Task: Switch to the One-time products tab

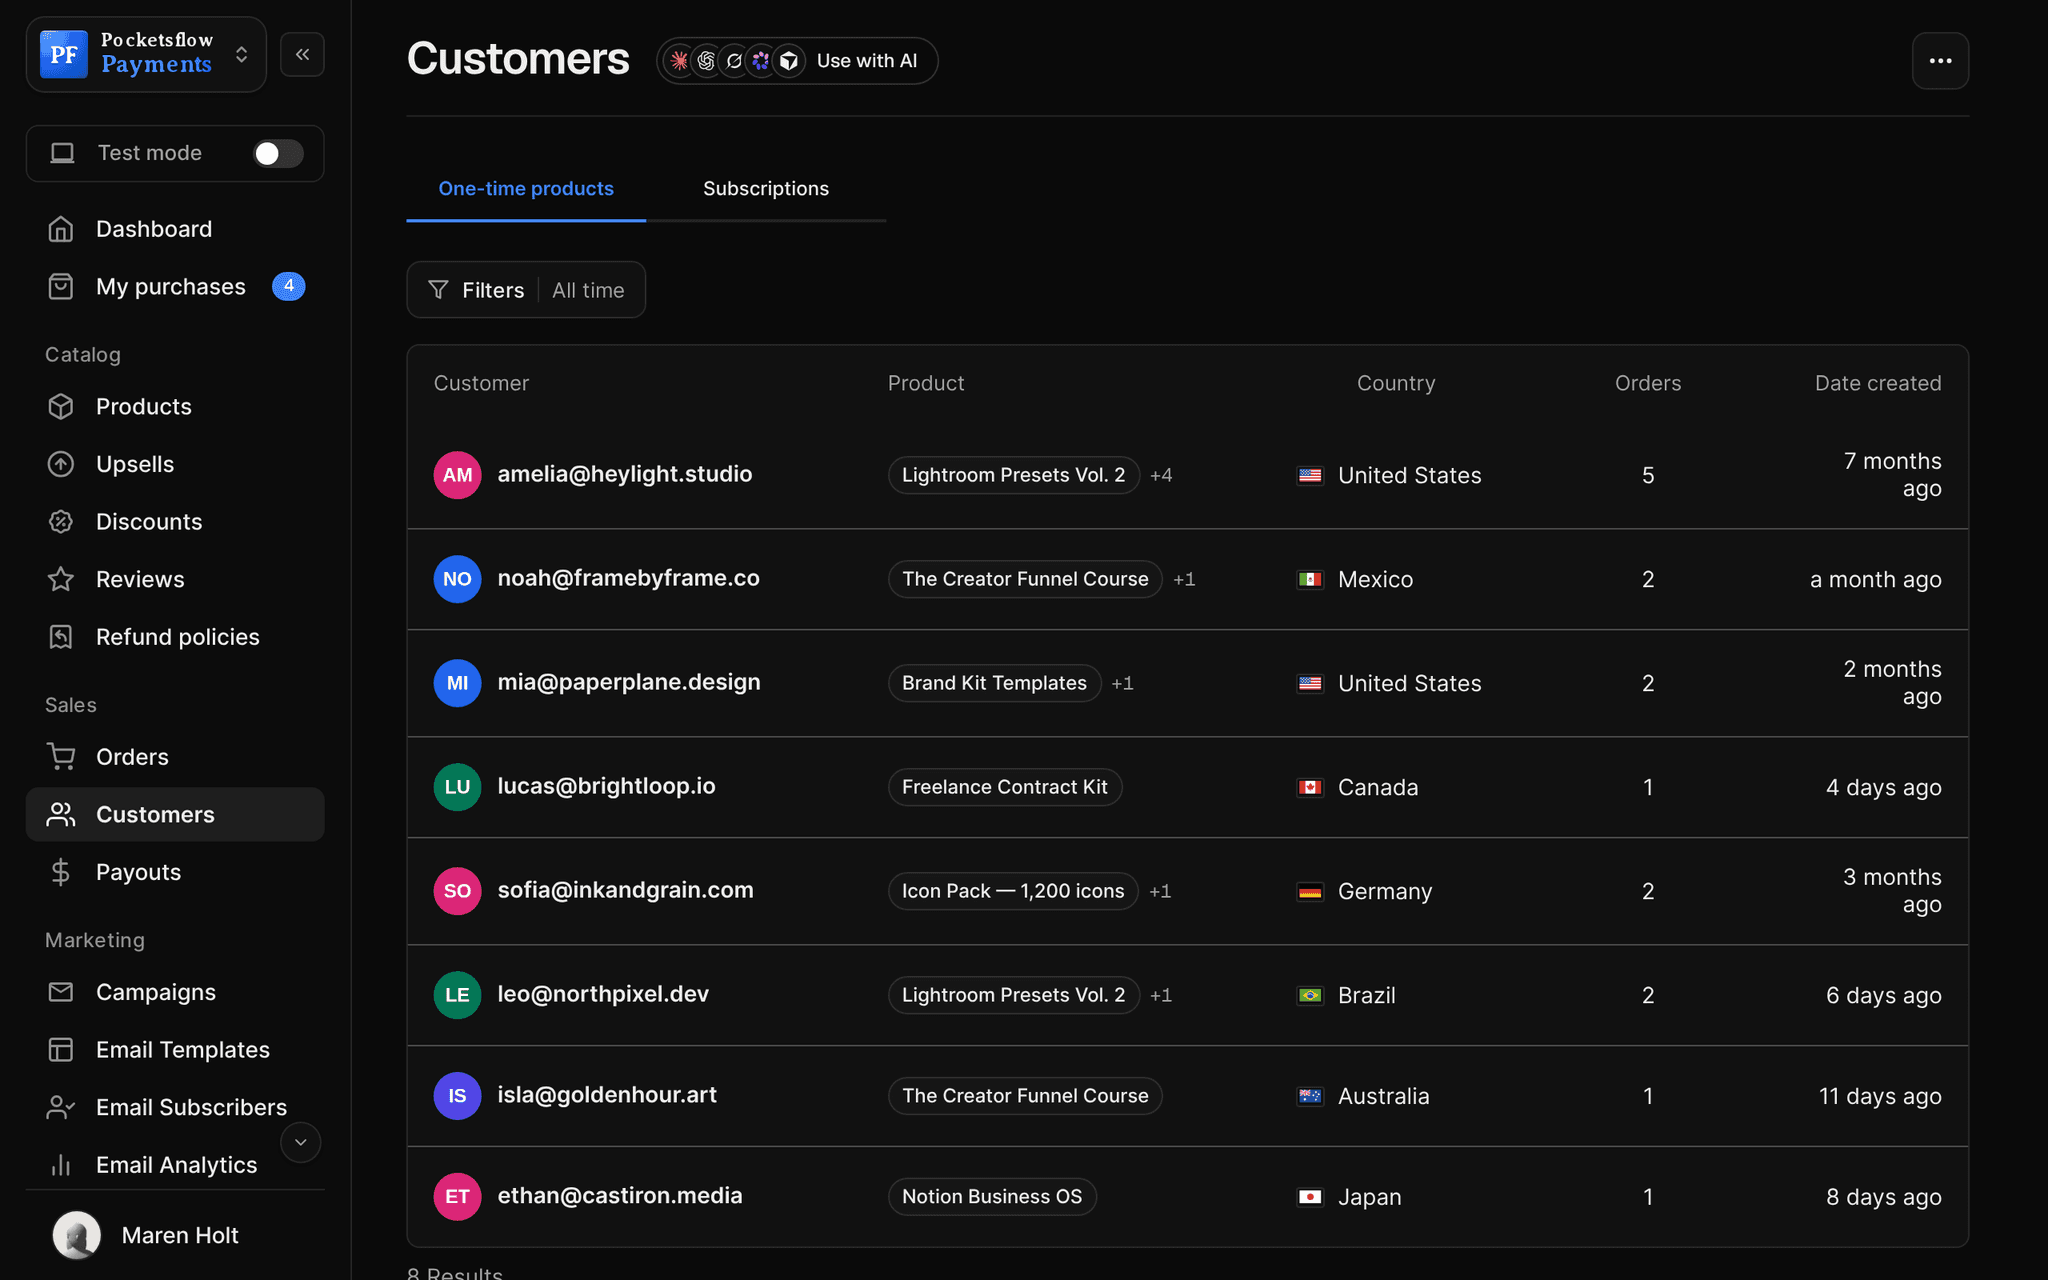Action: 526,188
